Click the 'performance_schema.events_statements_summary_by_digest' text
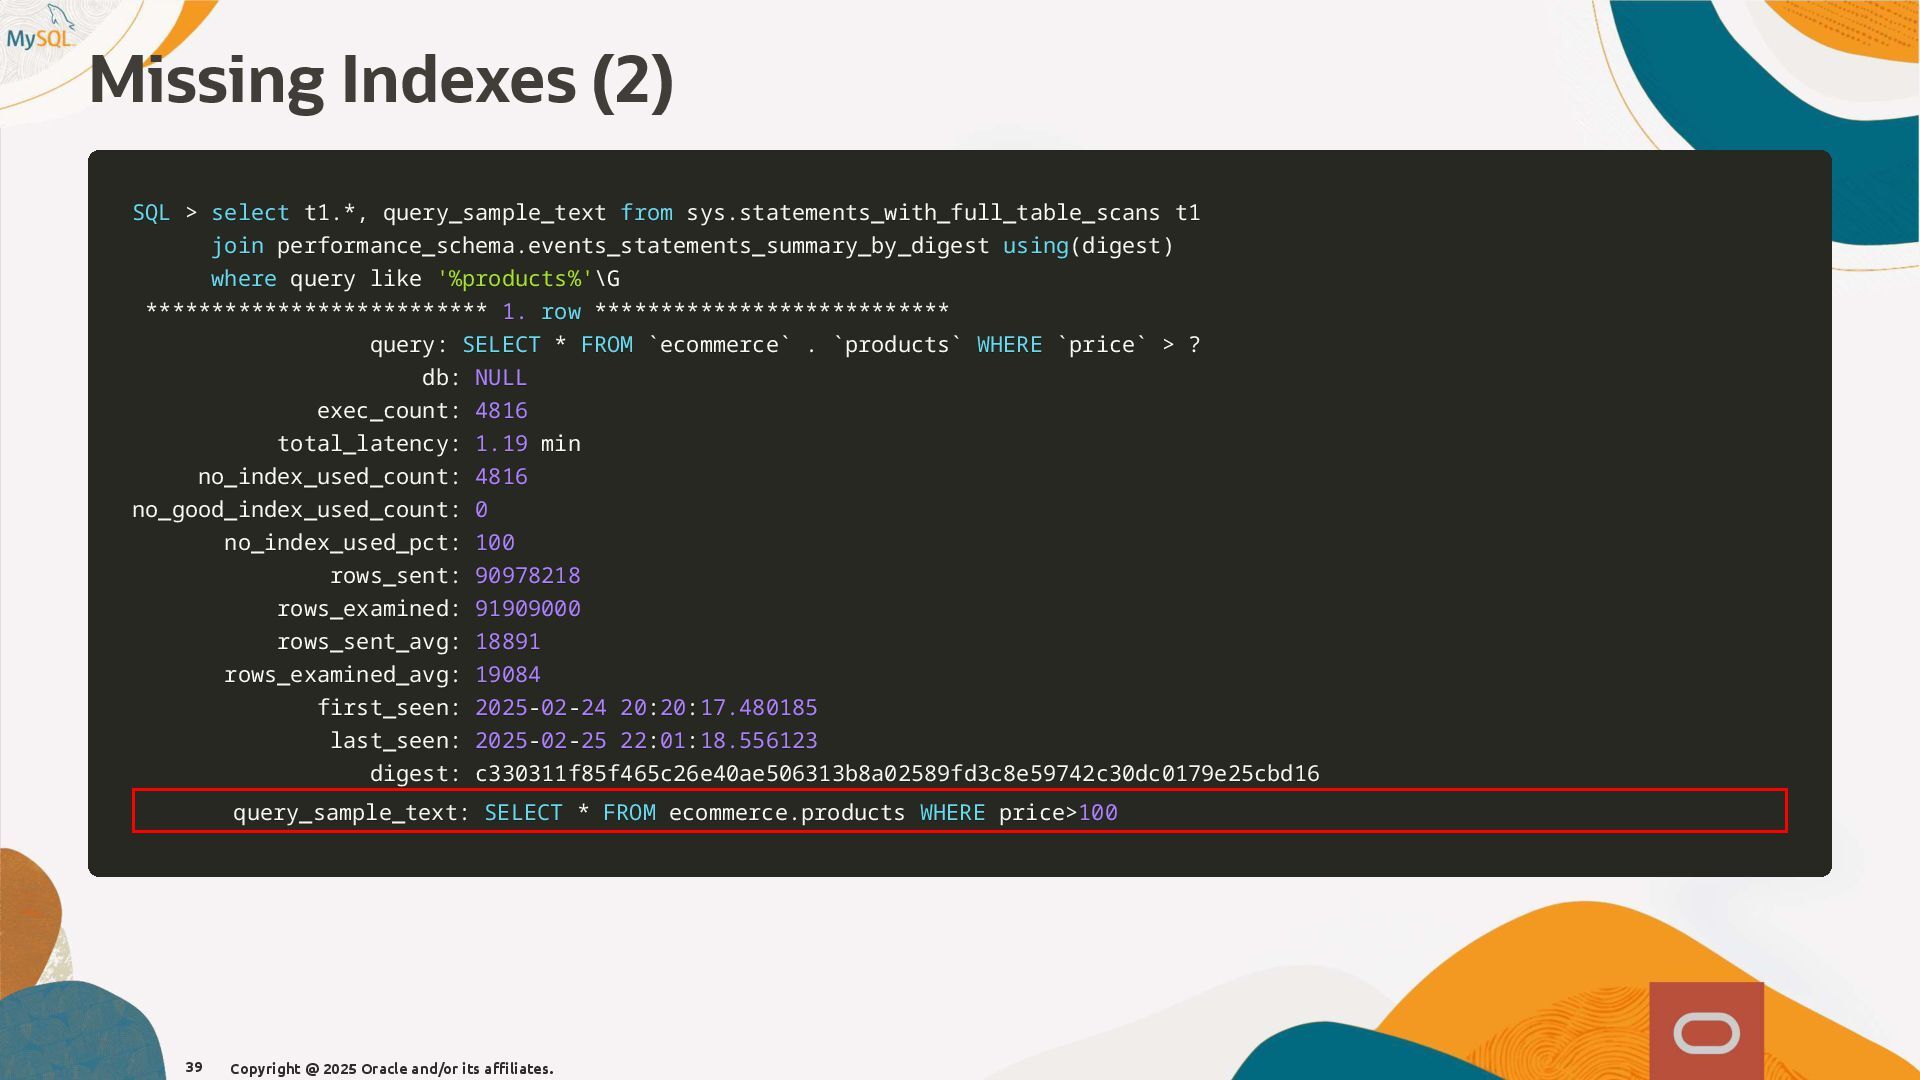 (x=633, y=246)
